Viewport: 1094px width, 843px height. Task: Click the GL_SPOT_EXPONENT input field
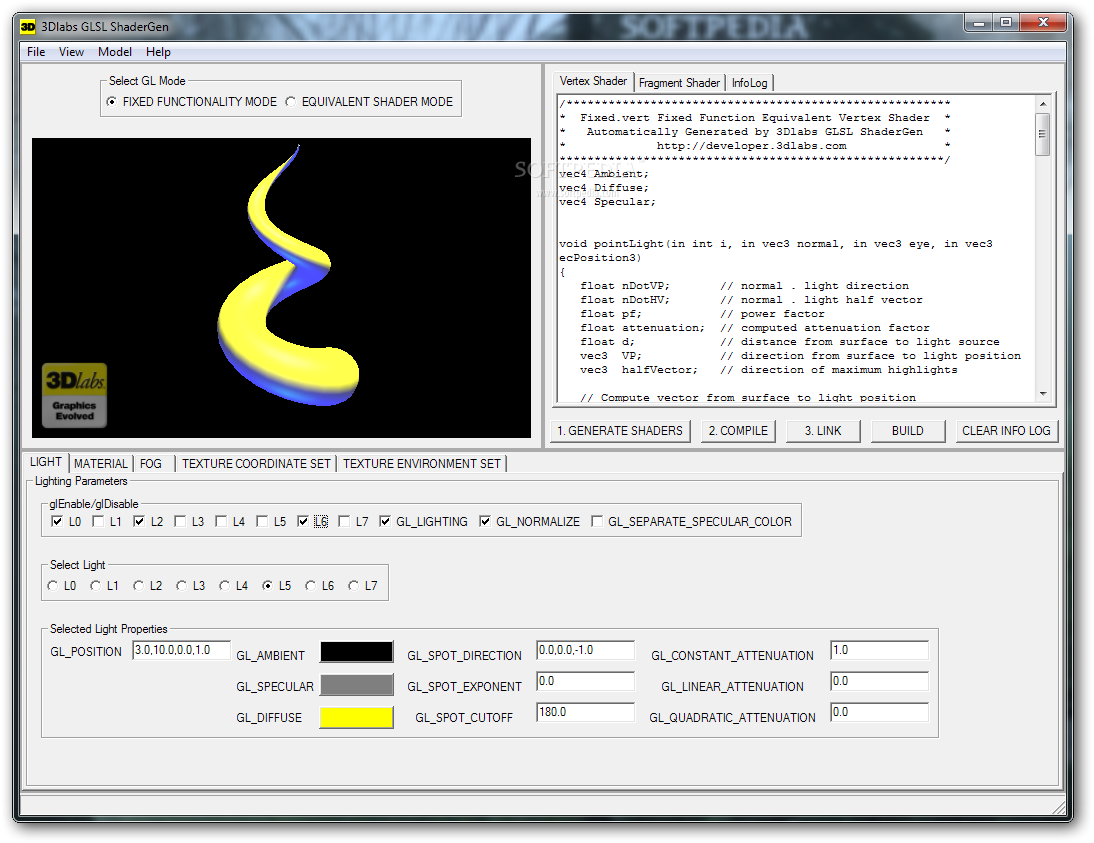pyautogui.click(x=585, y=680)
